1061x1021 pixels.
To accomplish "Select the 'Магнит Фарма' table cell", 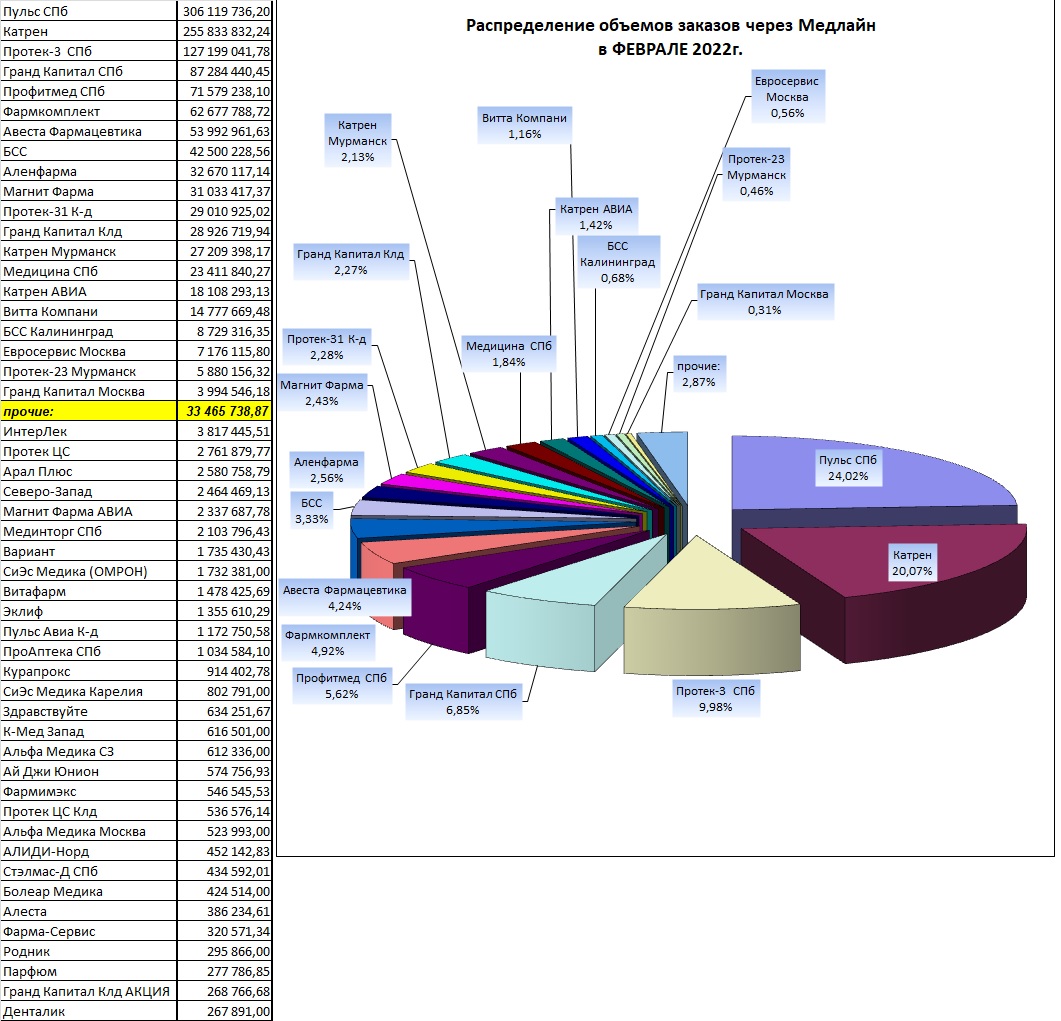I will (88, 191).
